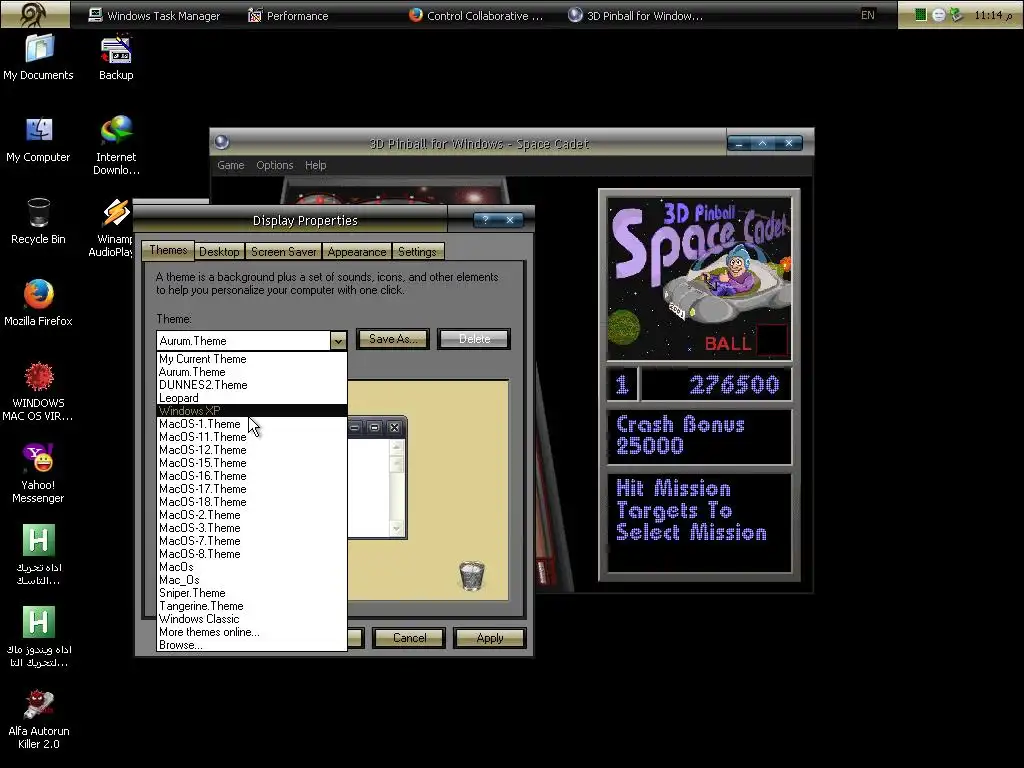The image size is (1024, 768).
Task: Choose MacOS-1.Theme from the list
Action: click(252, 424)
